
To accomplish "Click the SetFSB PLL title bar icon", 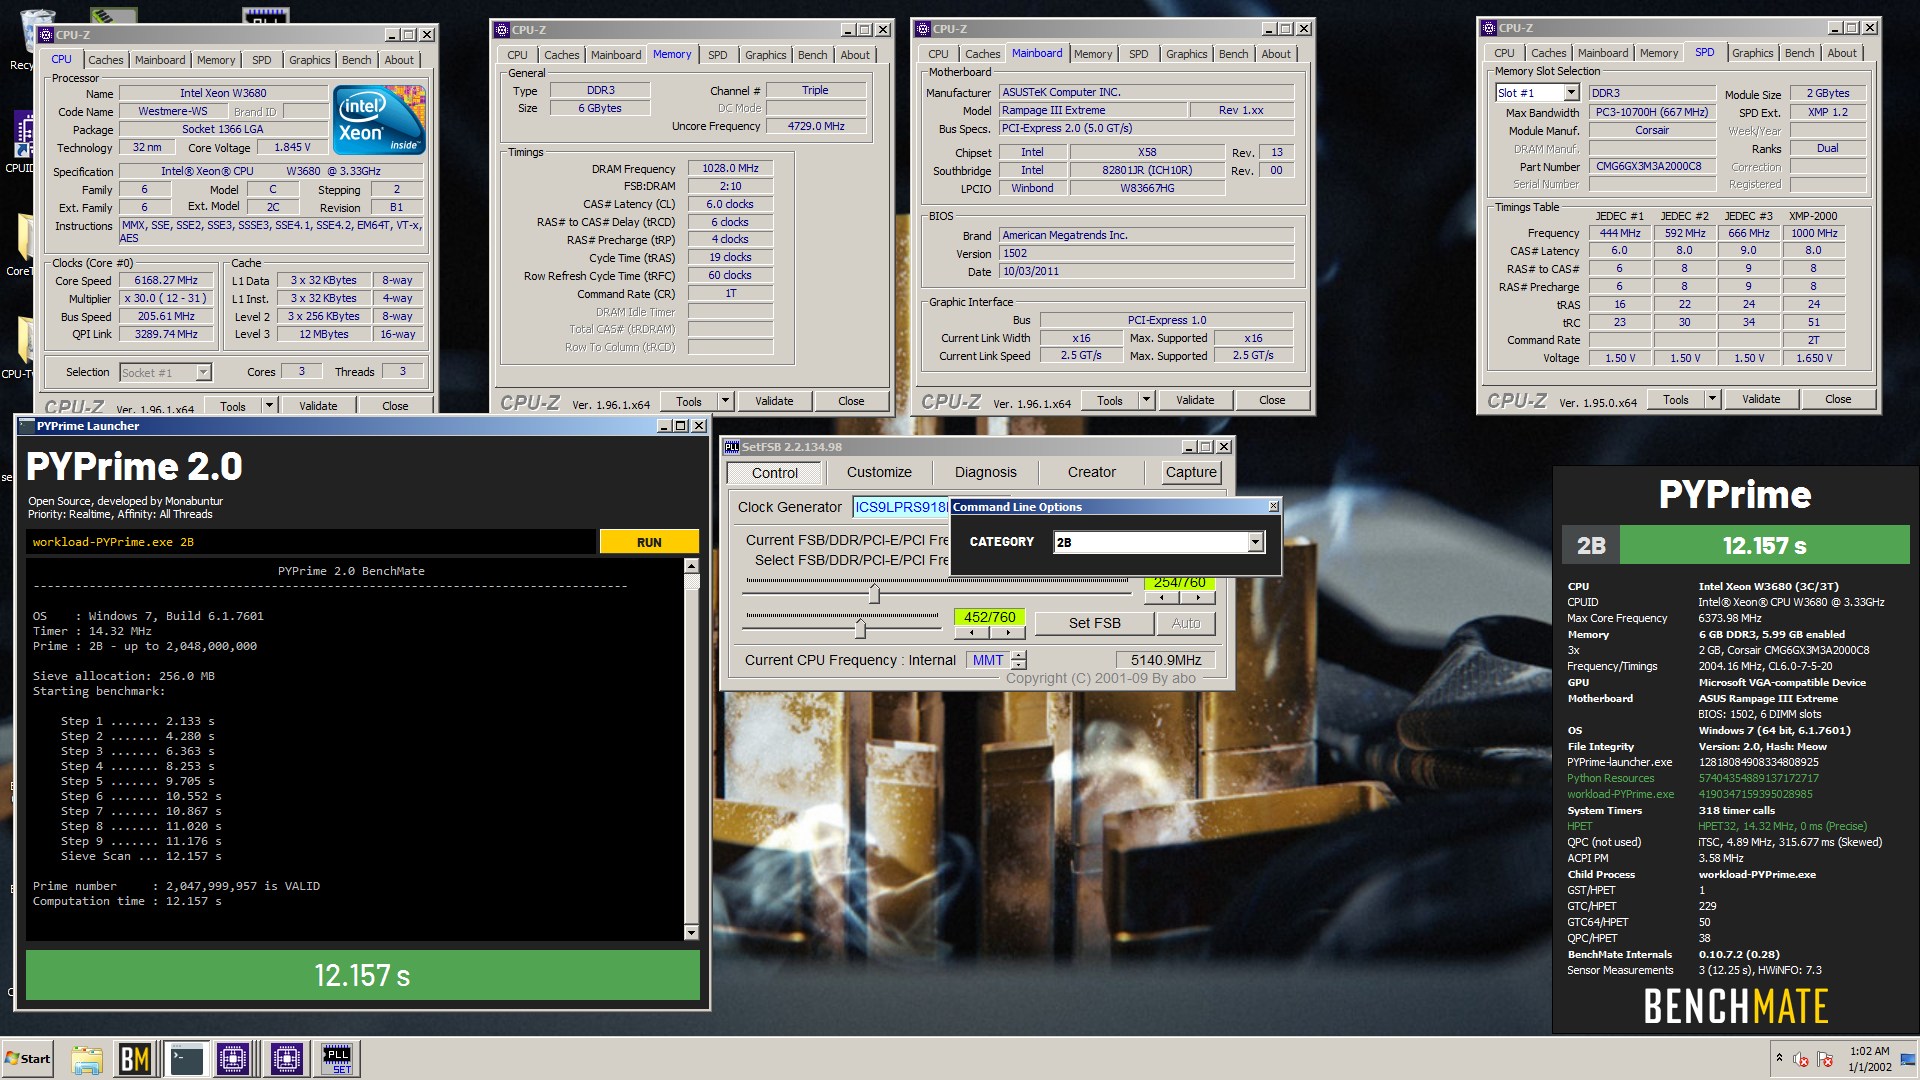I will [x=731, y=447].
